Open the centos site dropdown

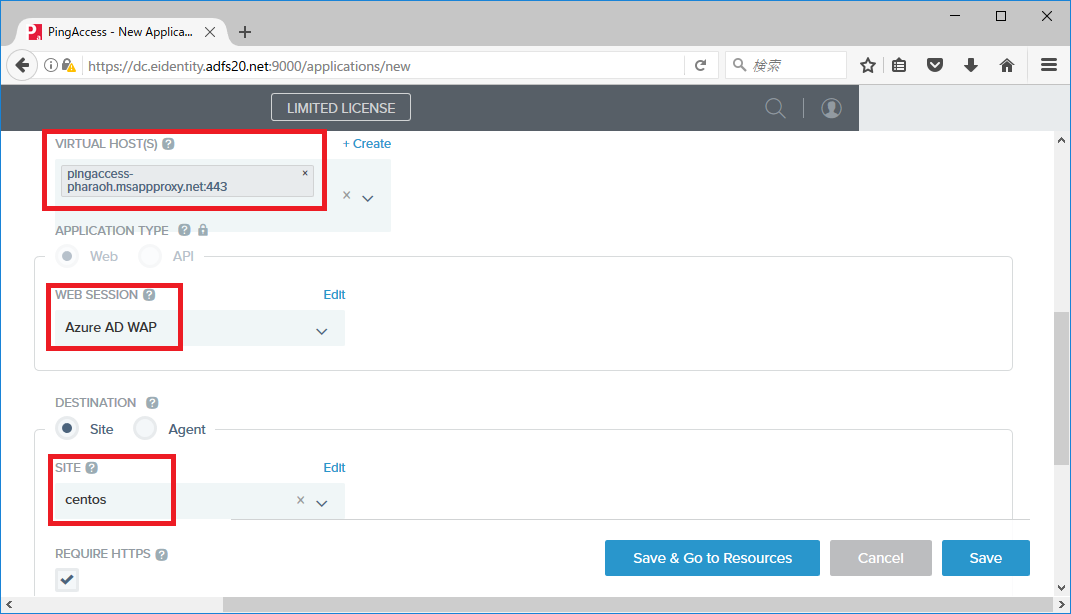tap(321, 500)
